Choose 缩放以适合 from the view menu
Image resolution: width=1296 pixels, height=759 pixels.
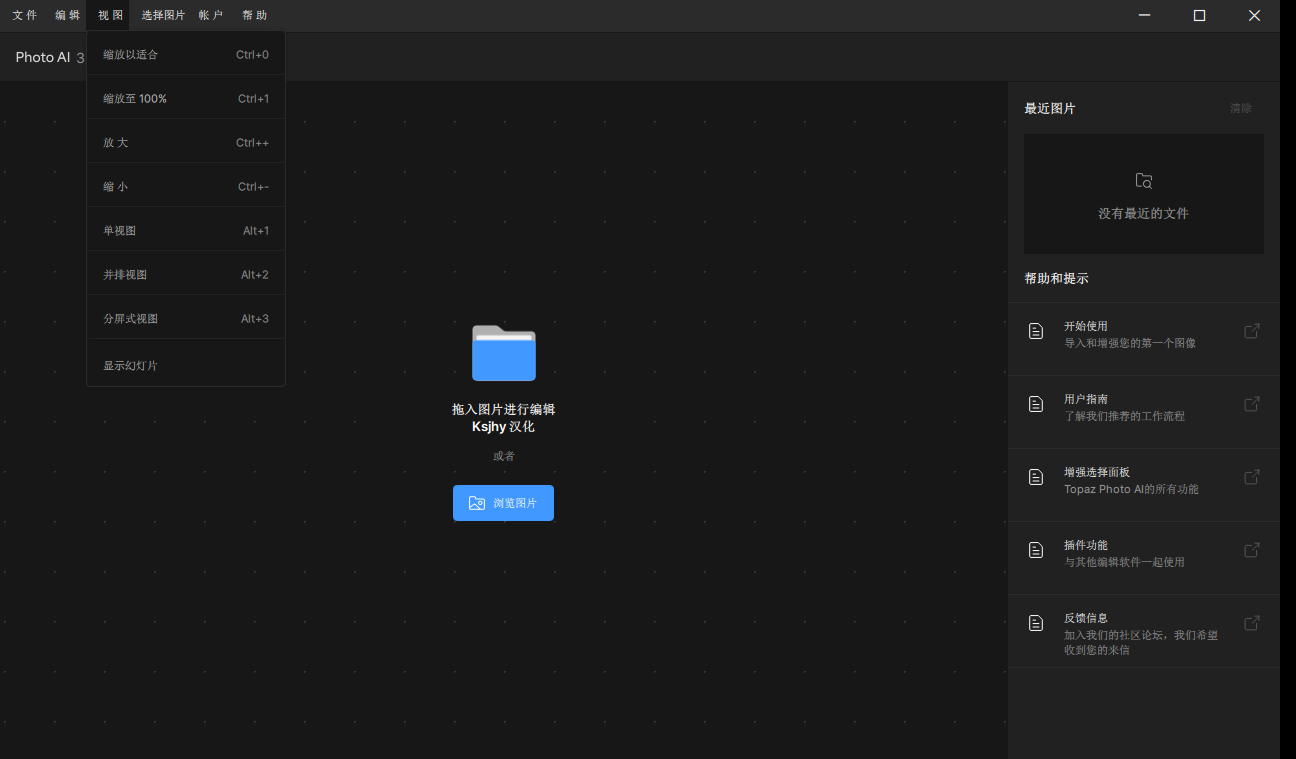[x=186, y=55]
